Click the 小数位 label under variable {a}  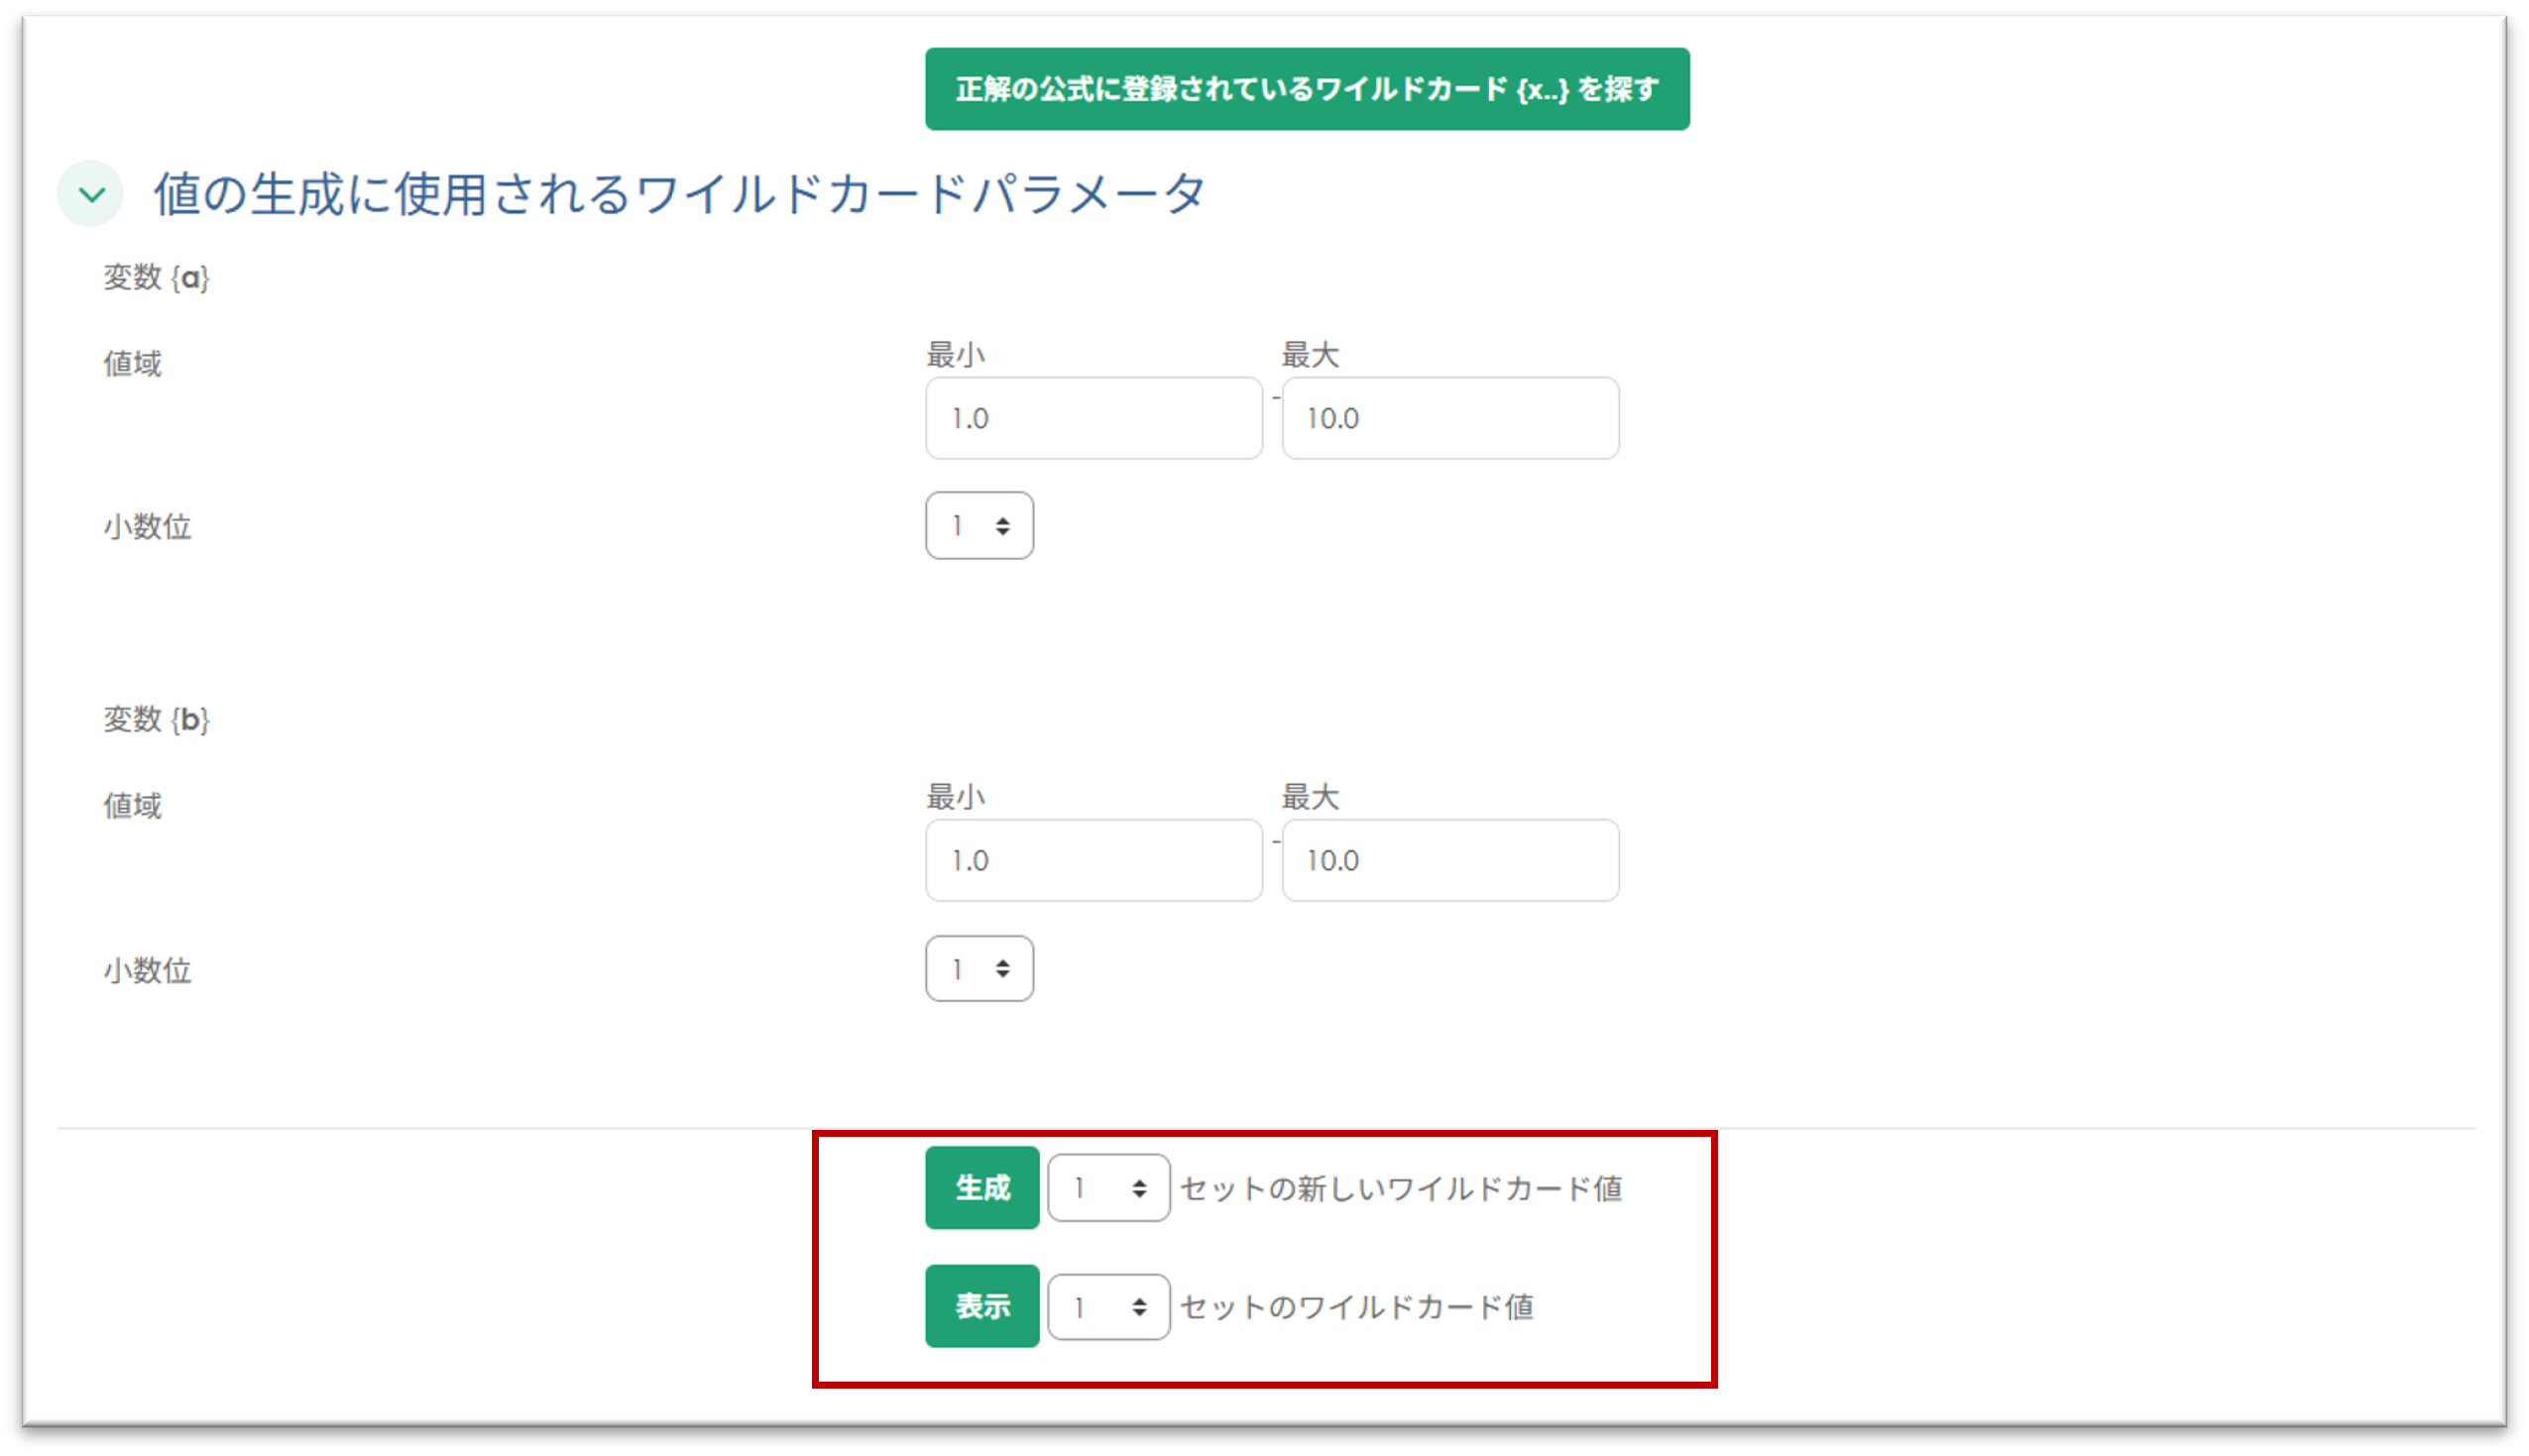(x=147, y=526)
